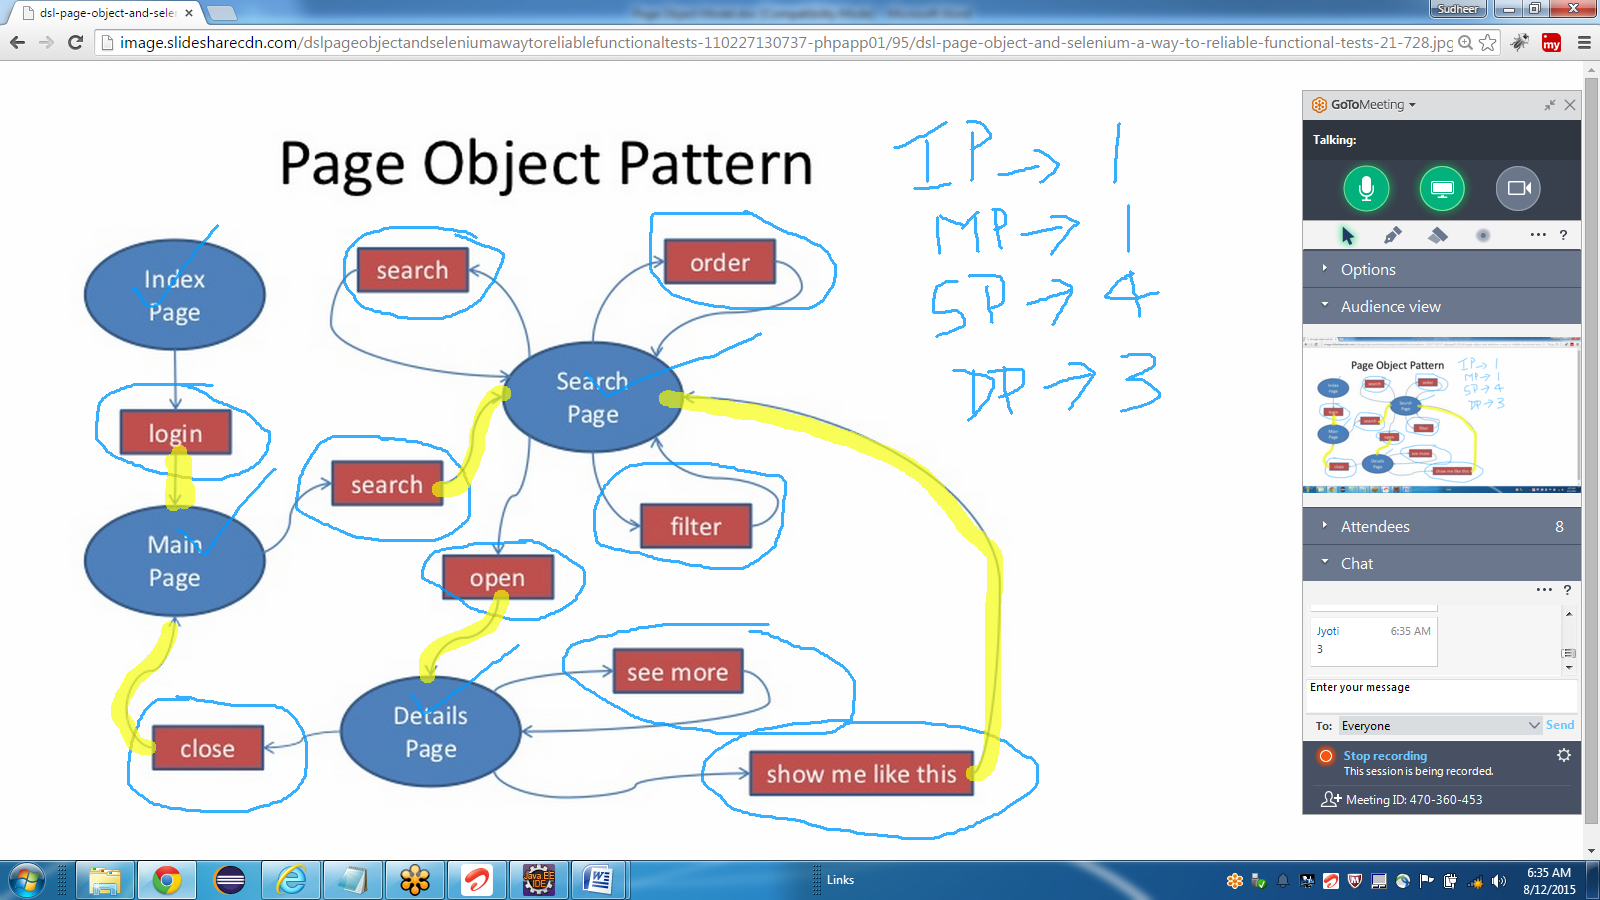
Task: Reload the page in Chrome
Action: pos(75,42)
